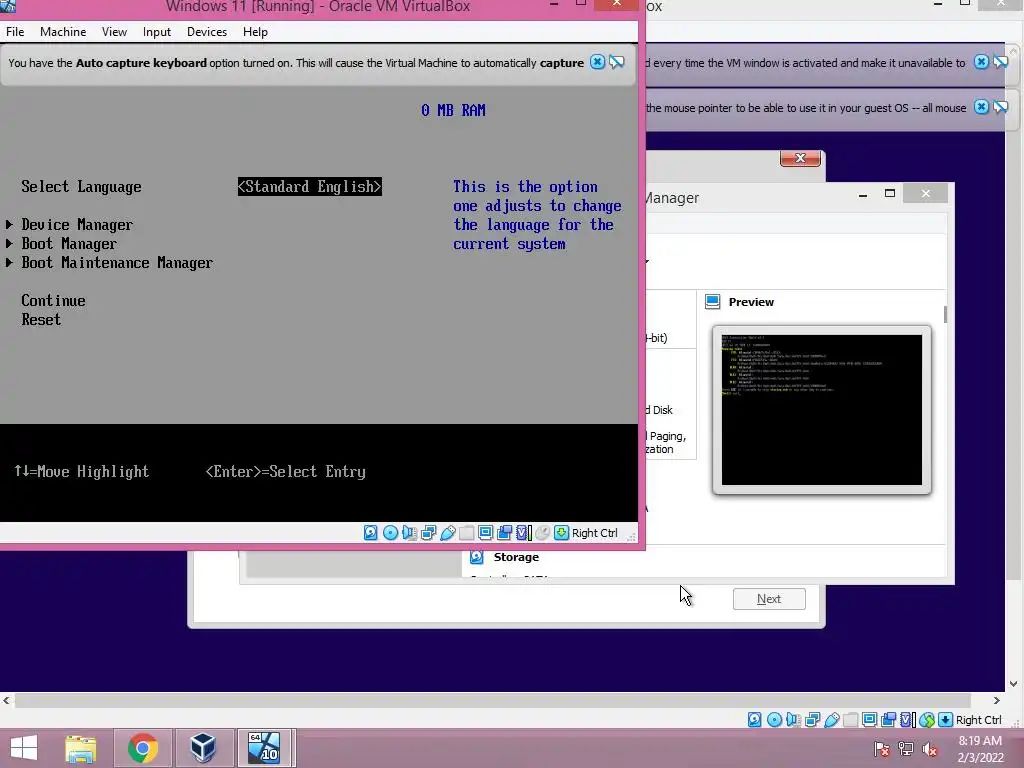Close the wizard dialog with red X
The height and width of the screenshot is (768, 1024).
point(800,158)
